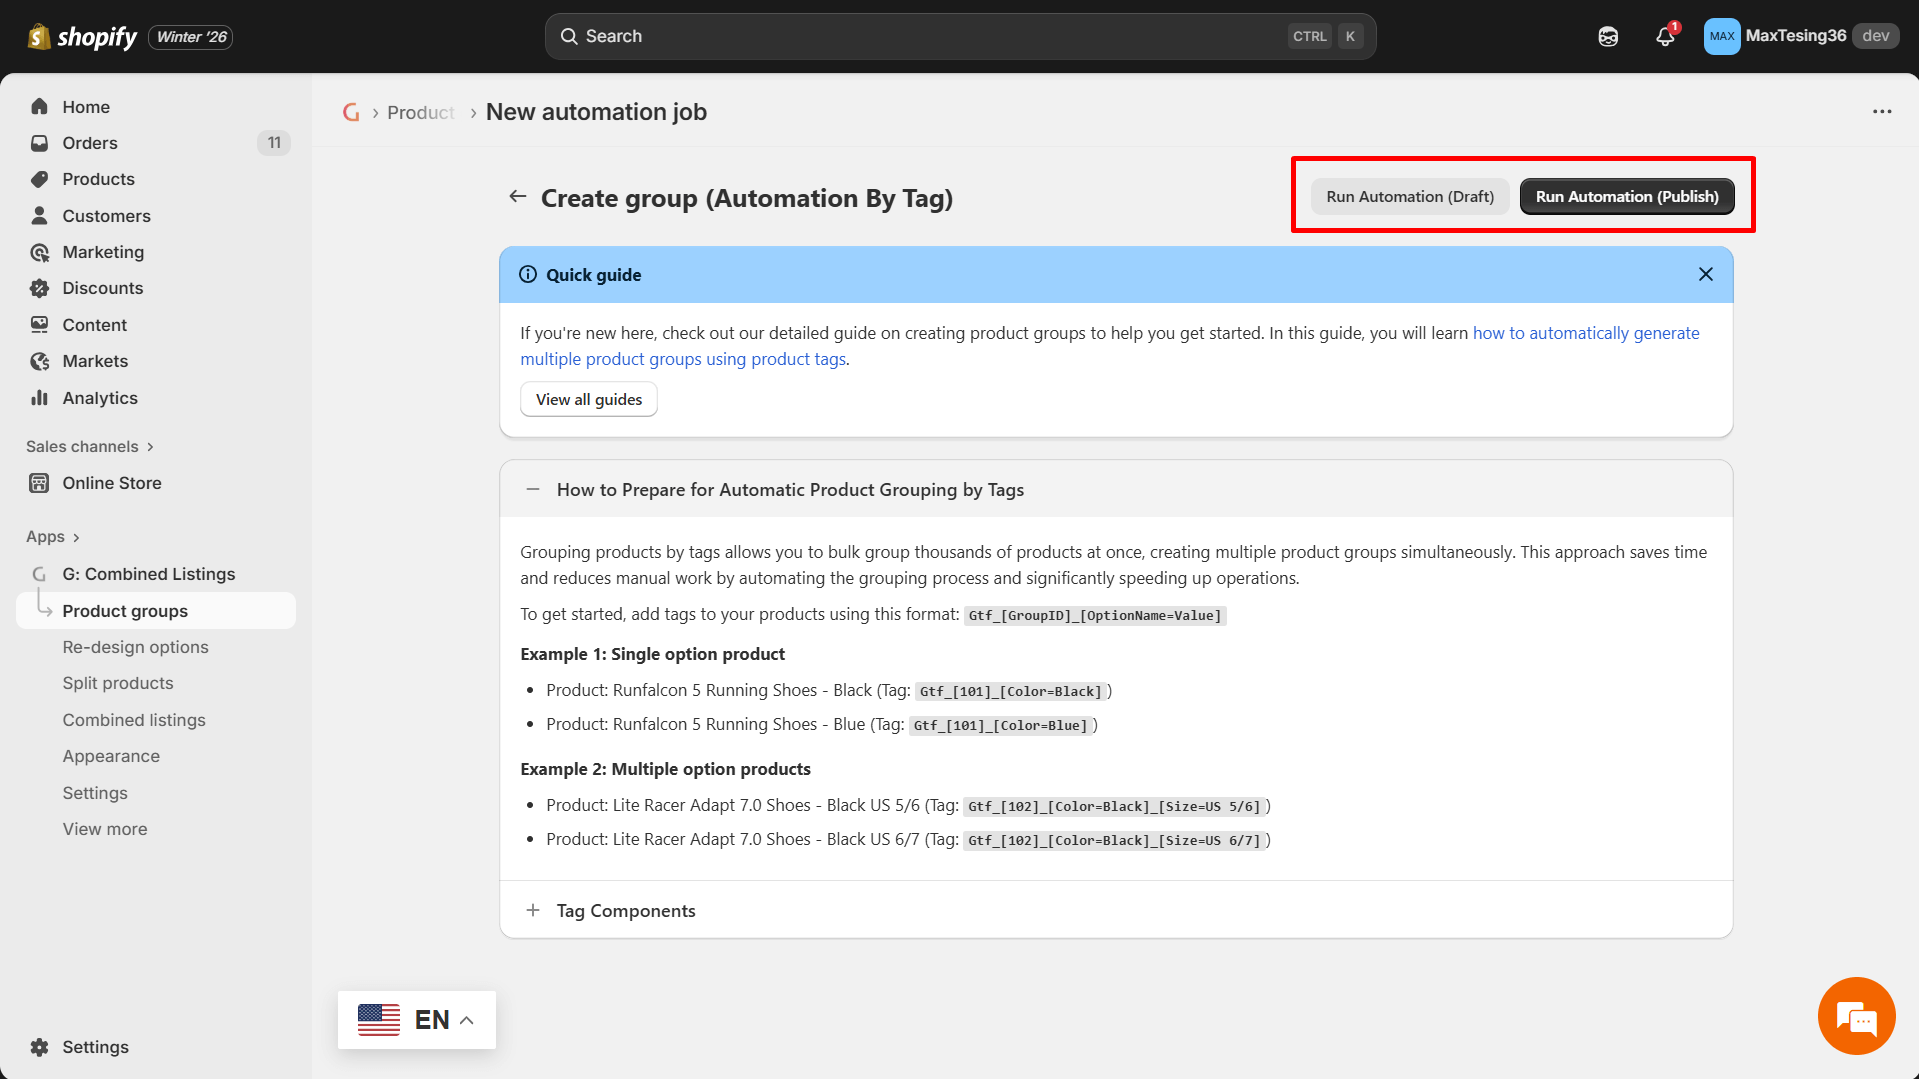1919x1079 pixels.
Task: Click Run Automation (Publish) button
Action: (1627, 197)
